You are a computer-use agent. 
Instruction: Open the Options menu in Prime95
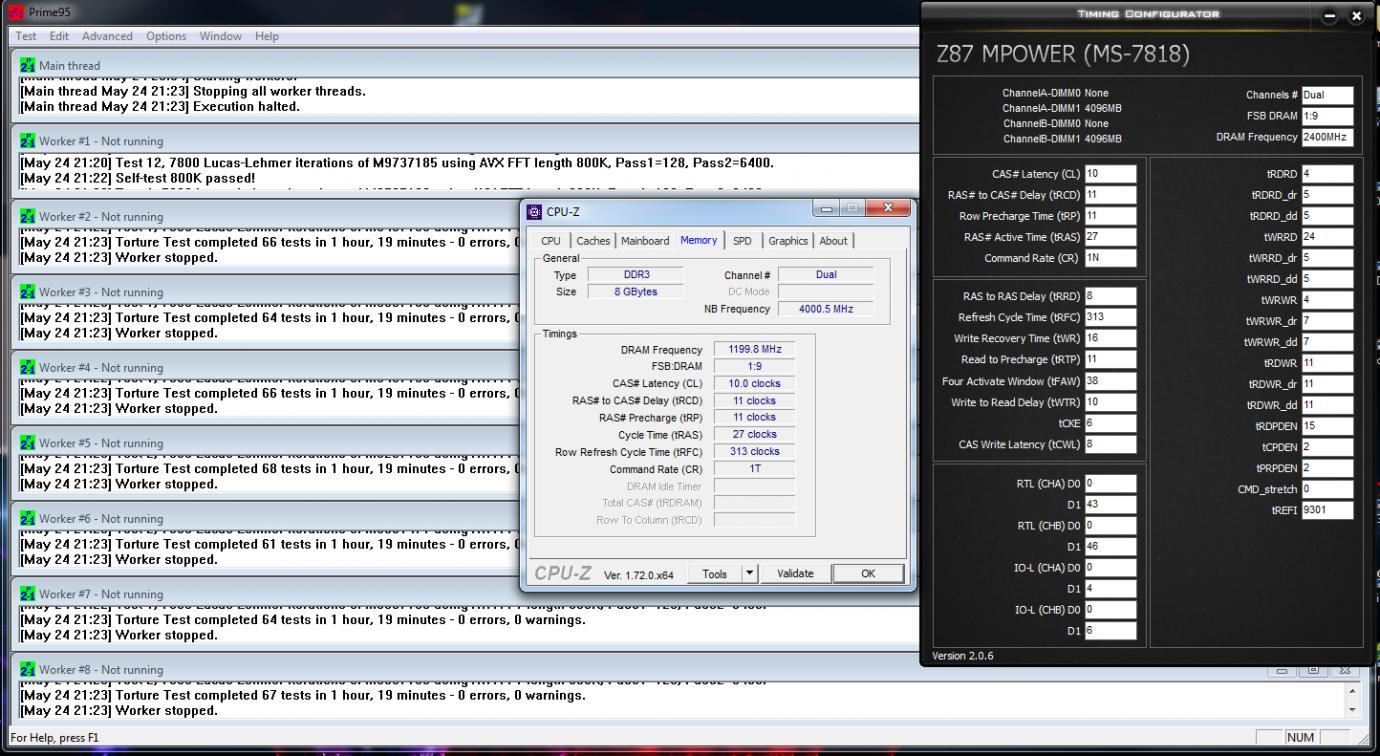click(166, 36)
